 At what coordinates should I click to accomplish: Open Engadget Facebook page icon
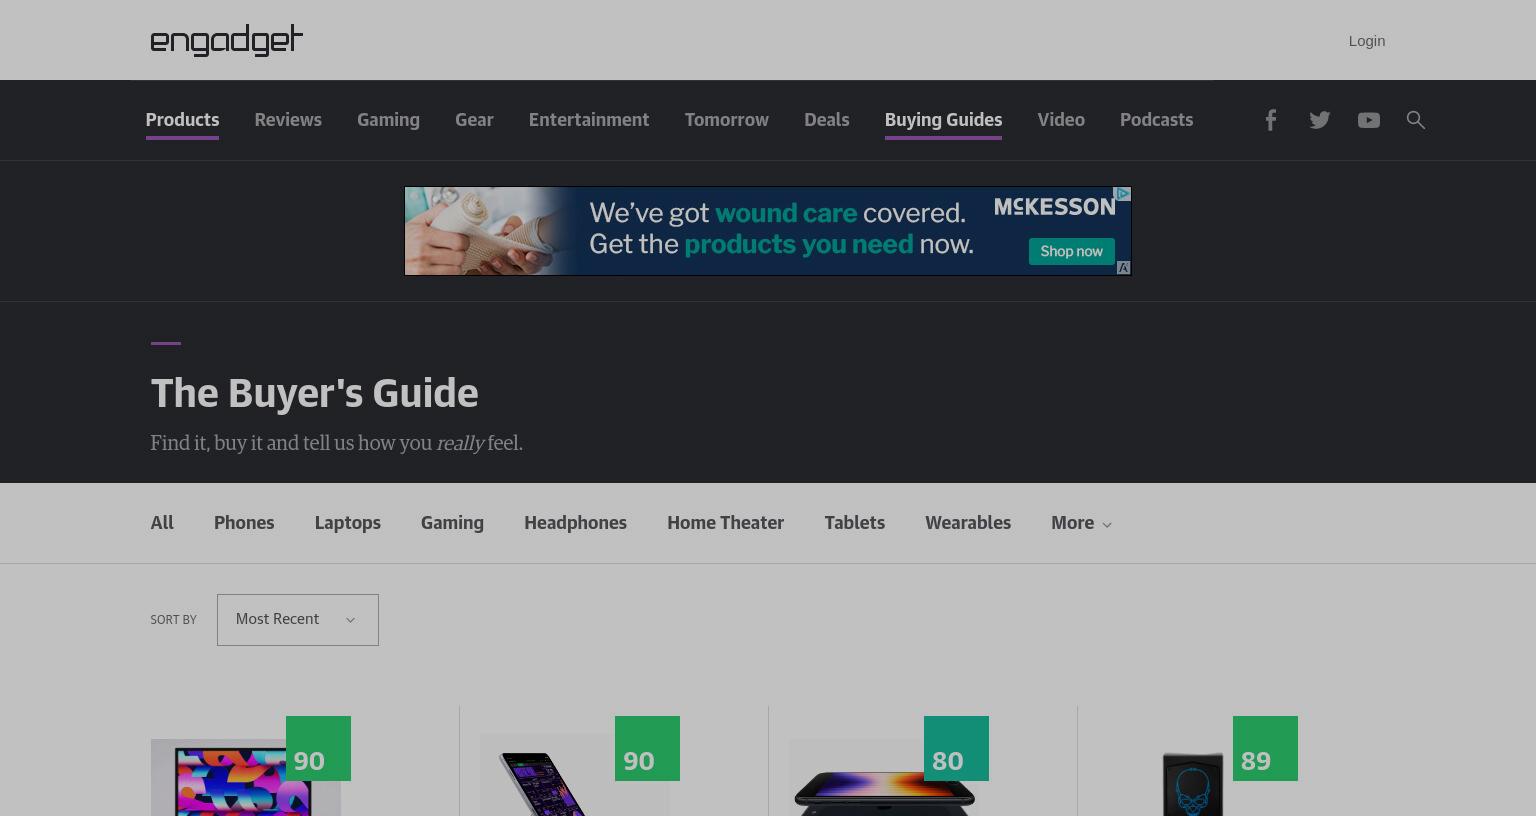coord(1270,120)
